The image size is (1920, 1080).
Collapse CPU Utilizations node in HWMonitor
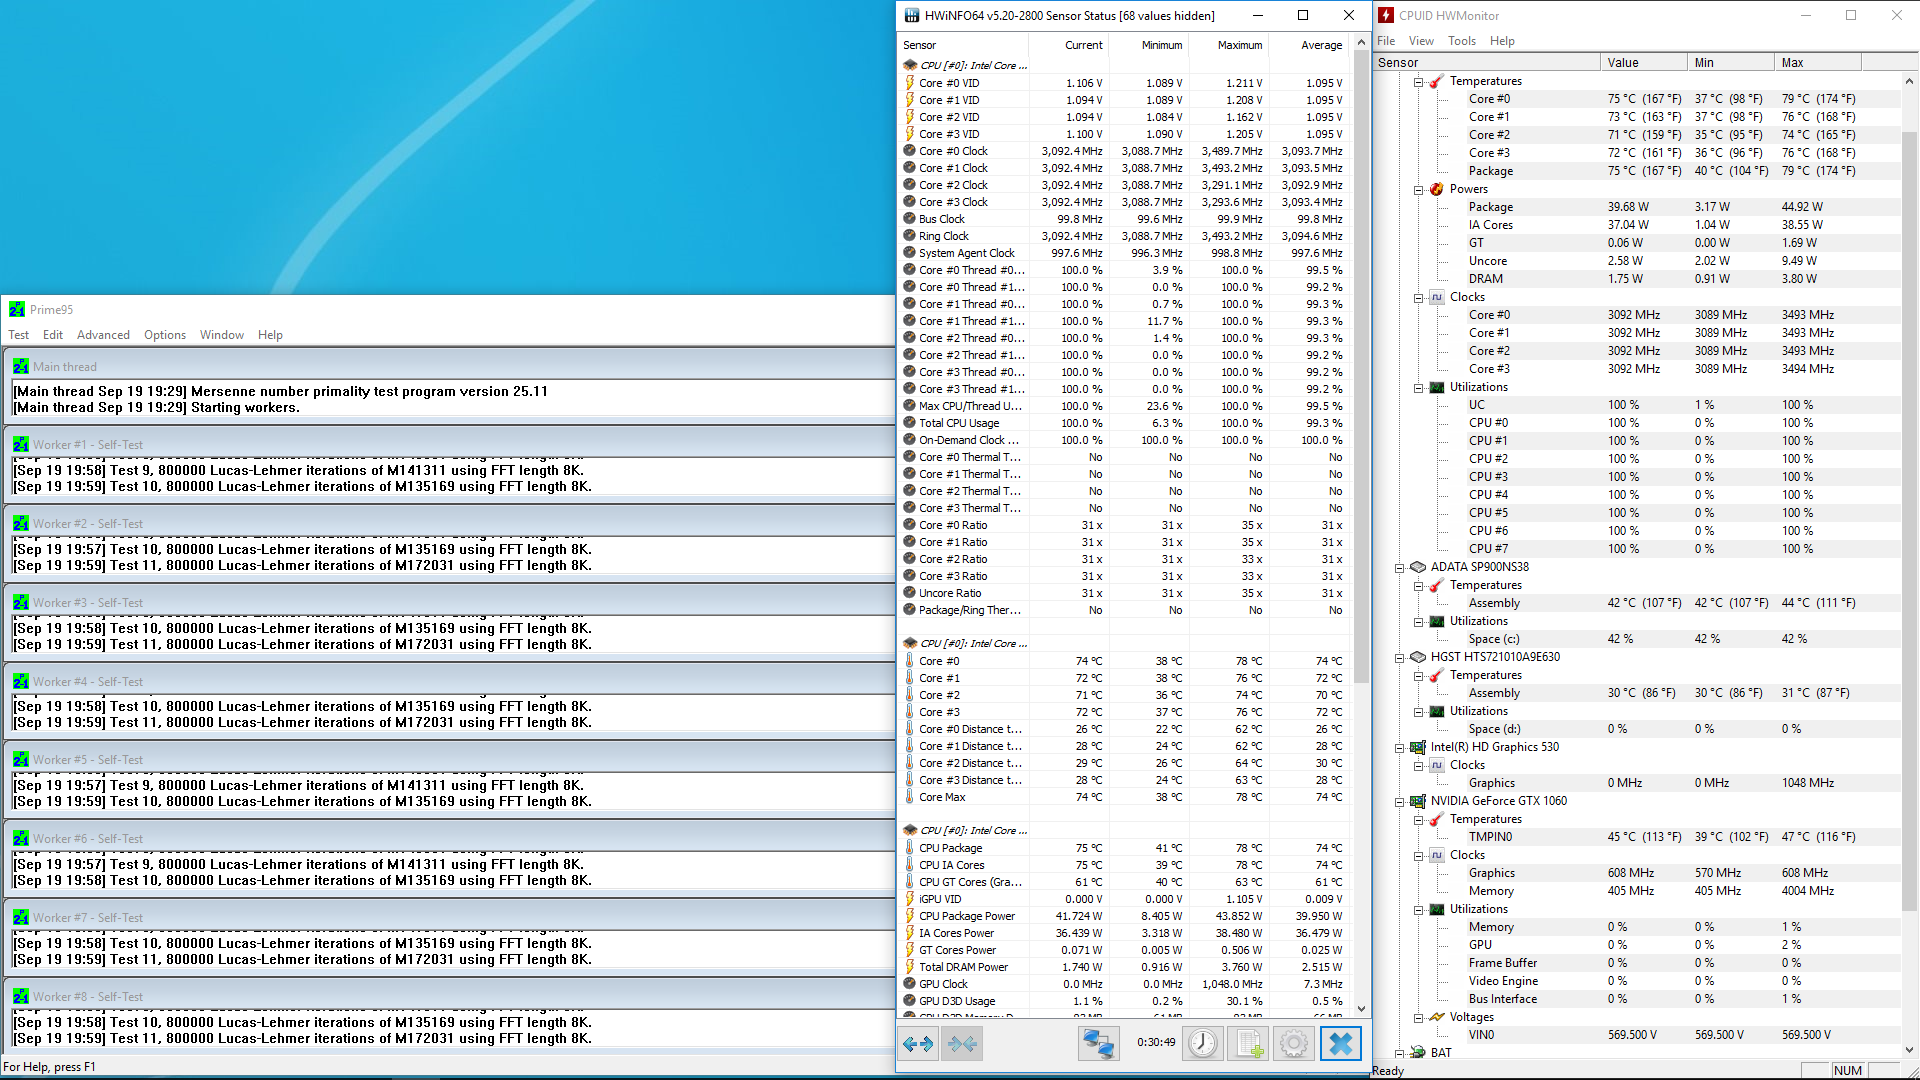(1419, 388)
